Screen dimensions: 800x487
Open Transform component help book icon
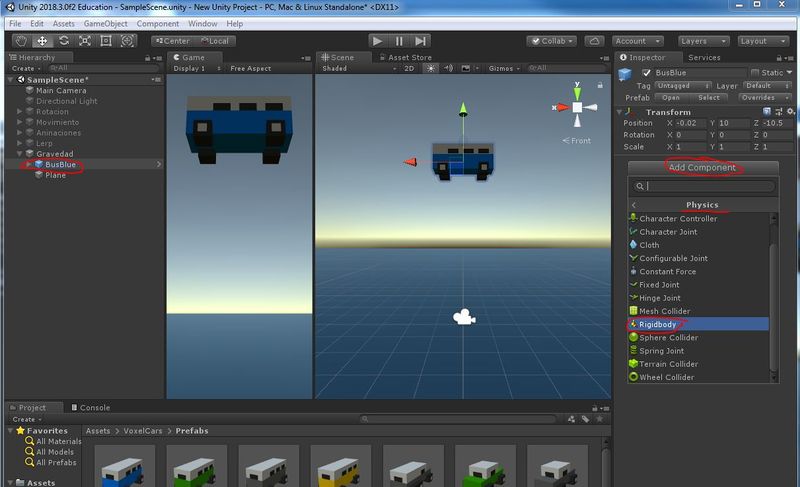click(x=766, y=112)
